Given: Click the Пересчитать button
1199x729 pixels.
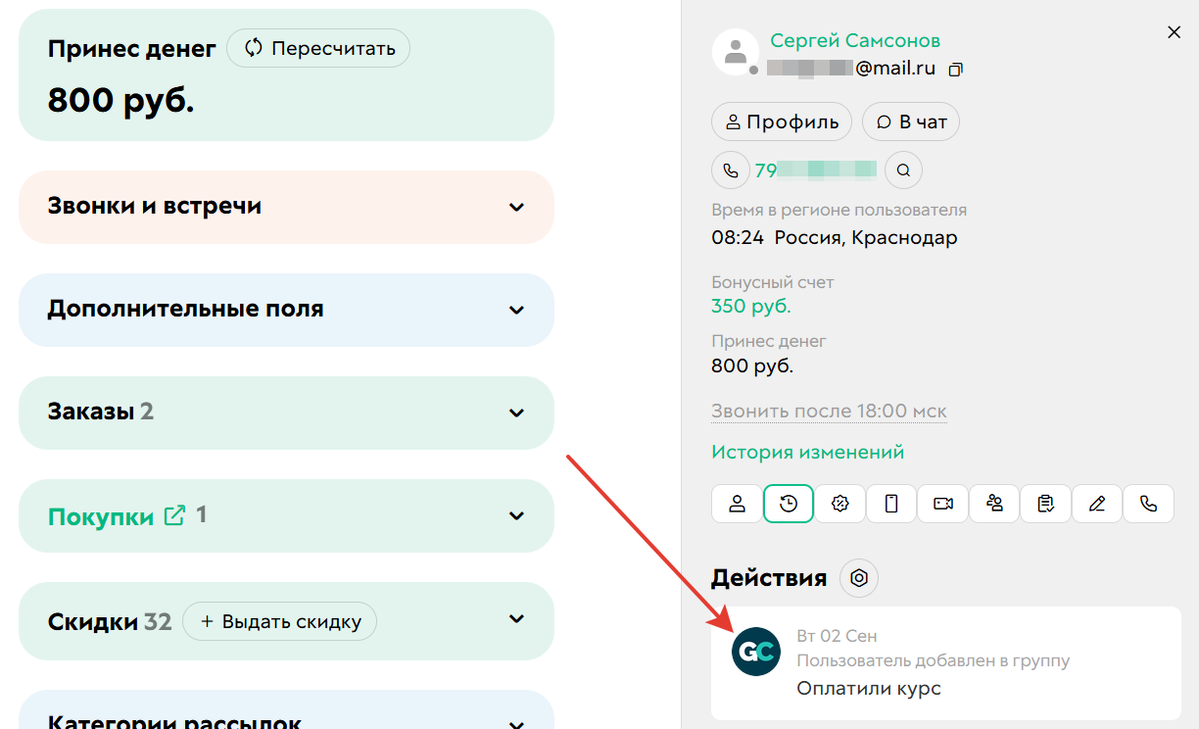Looking at the screenshot, I should tap(318, 47).
